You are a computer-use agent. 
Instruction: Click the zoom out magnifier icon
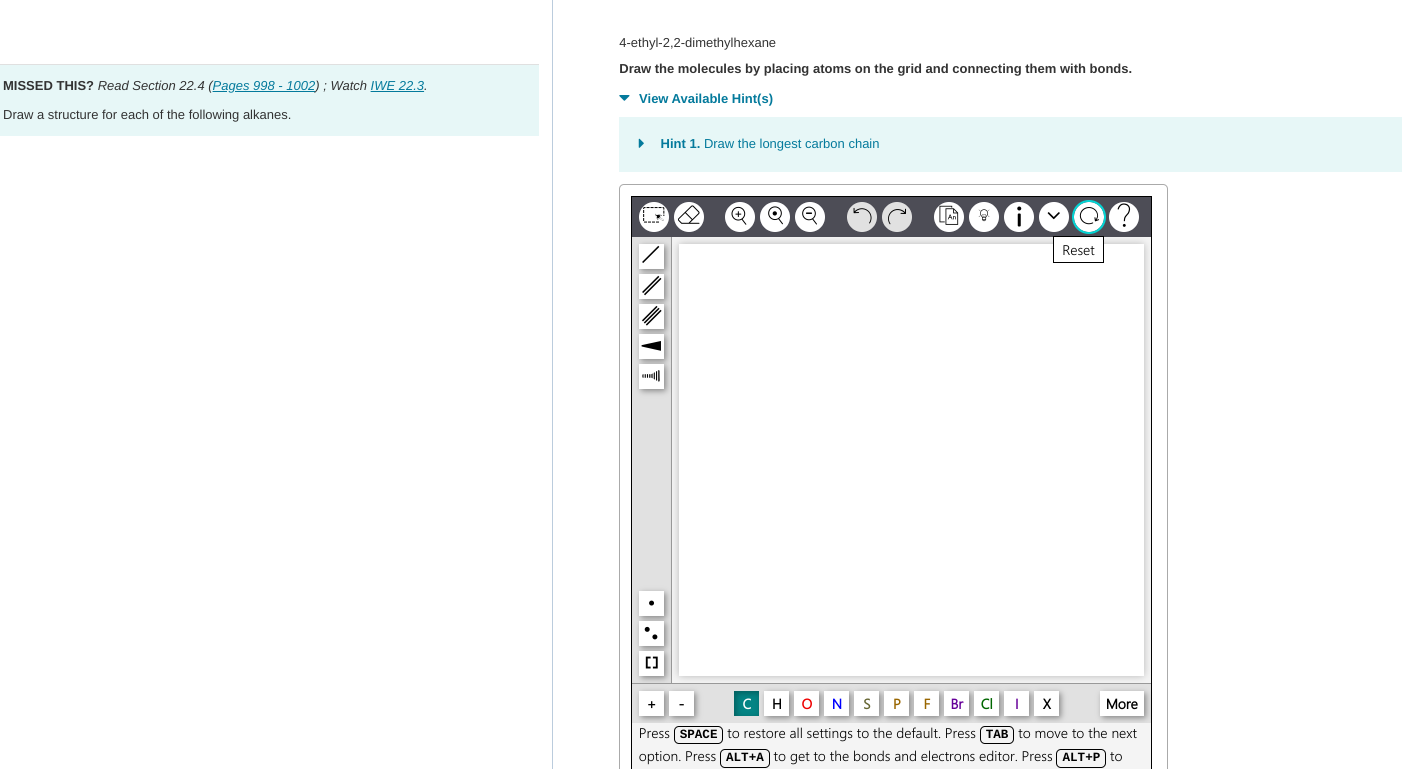(810, 216)
